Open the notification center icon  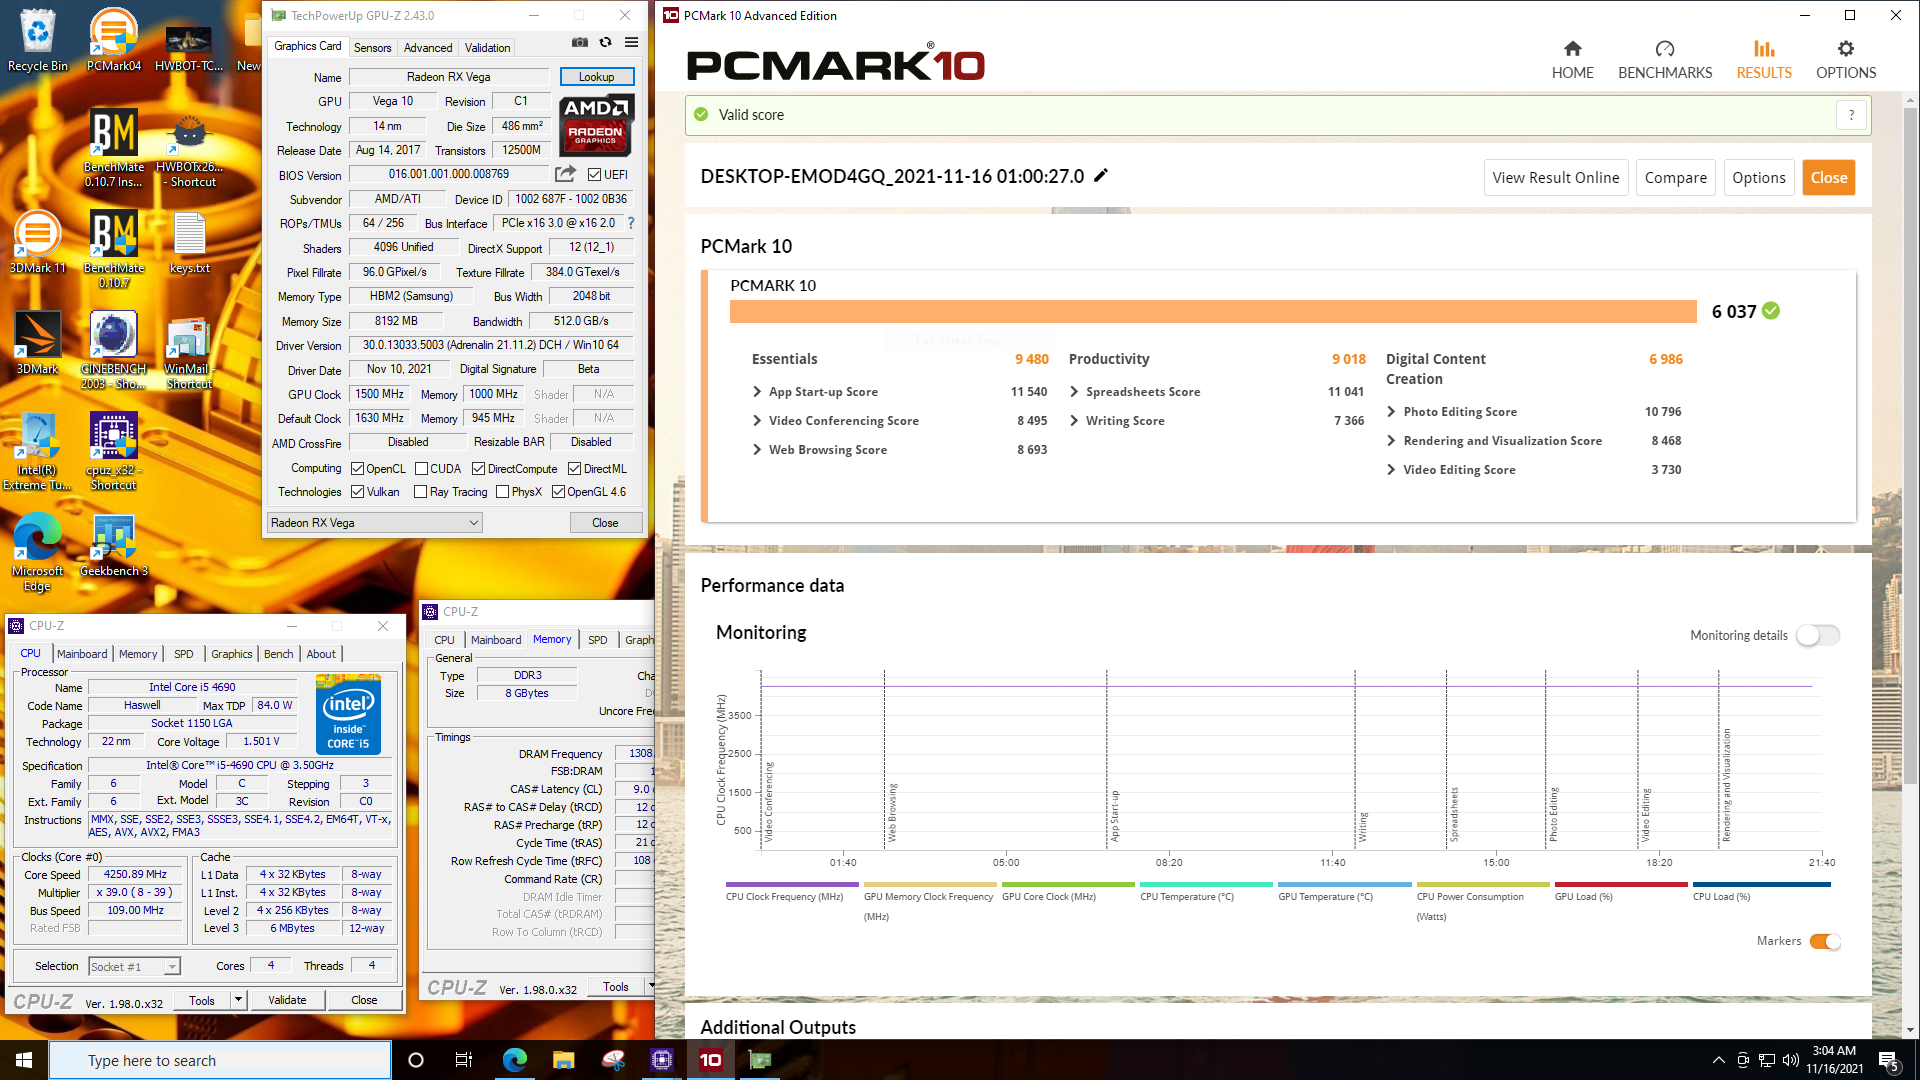click(1889, 1060)
